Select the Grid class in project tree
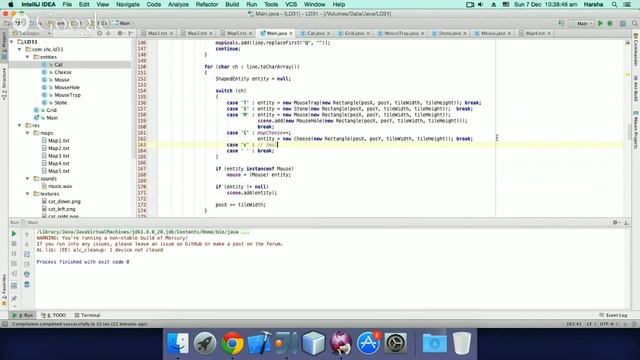Viewport: 640px width, 360px height. tap(51, 110)
